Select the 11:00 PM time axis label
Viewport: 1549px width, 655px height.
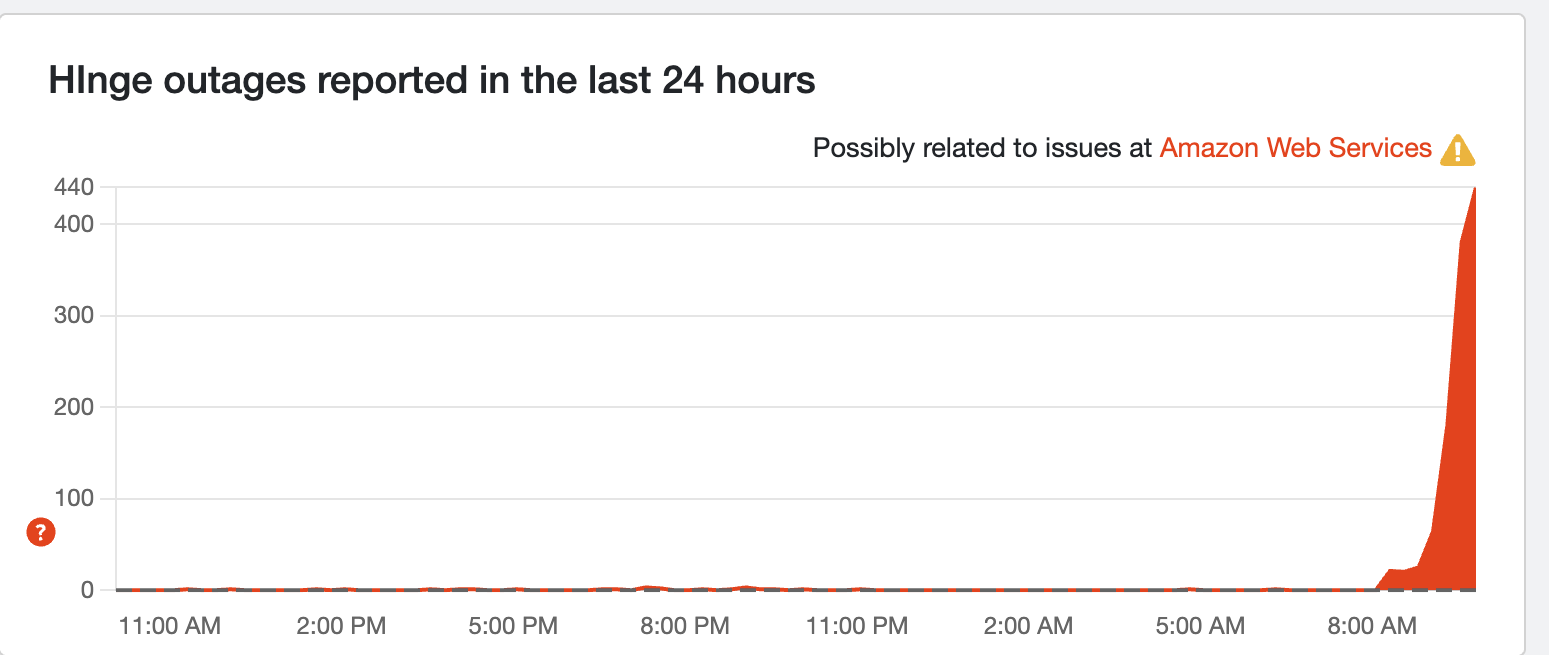point(858,627)
